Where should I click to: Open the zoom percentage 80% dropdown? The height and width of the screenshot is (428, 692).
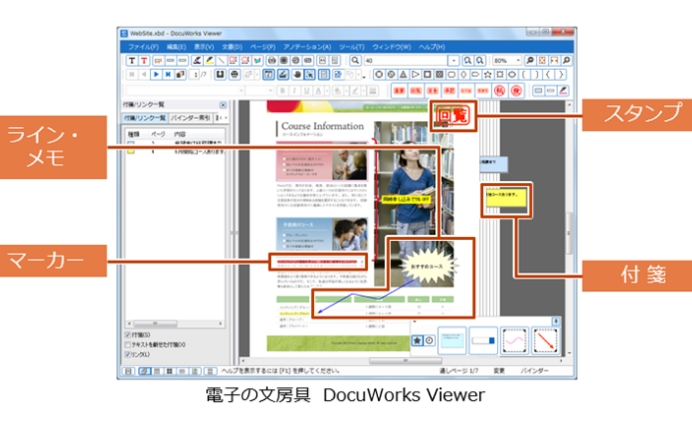(x=517, y=61)
